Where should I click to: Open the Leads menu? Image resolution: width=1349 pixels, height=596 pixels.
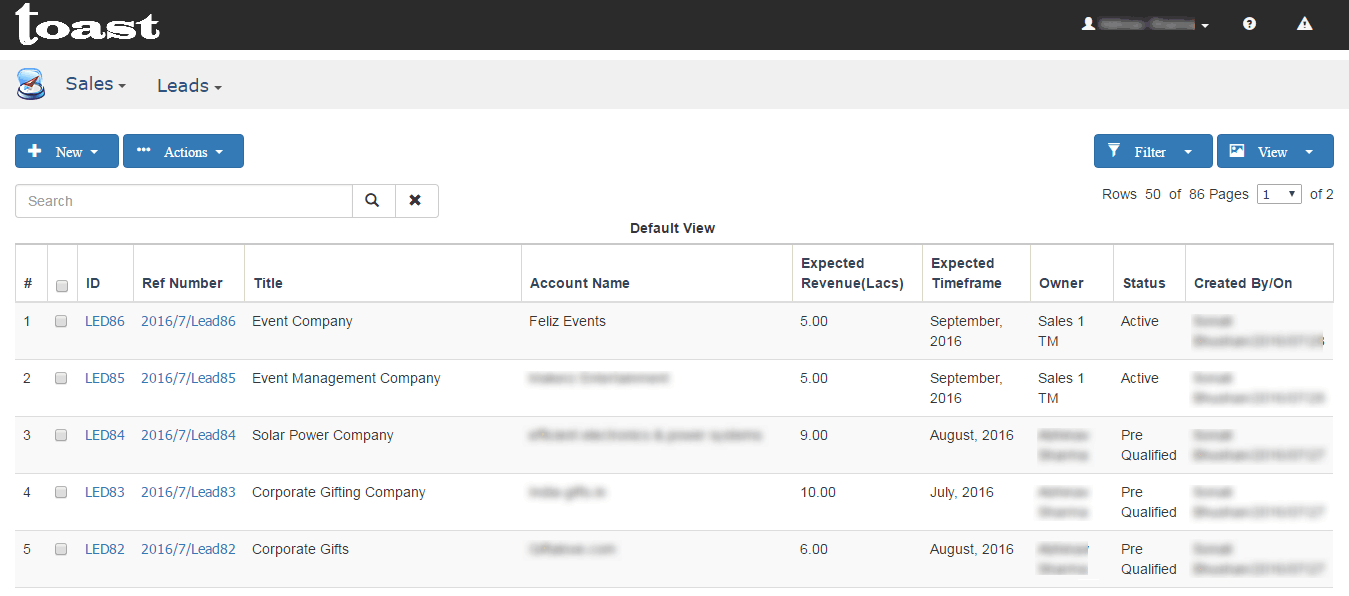(188, 86)
